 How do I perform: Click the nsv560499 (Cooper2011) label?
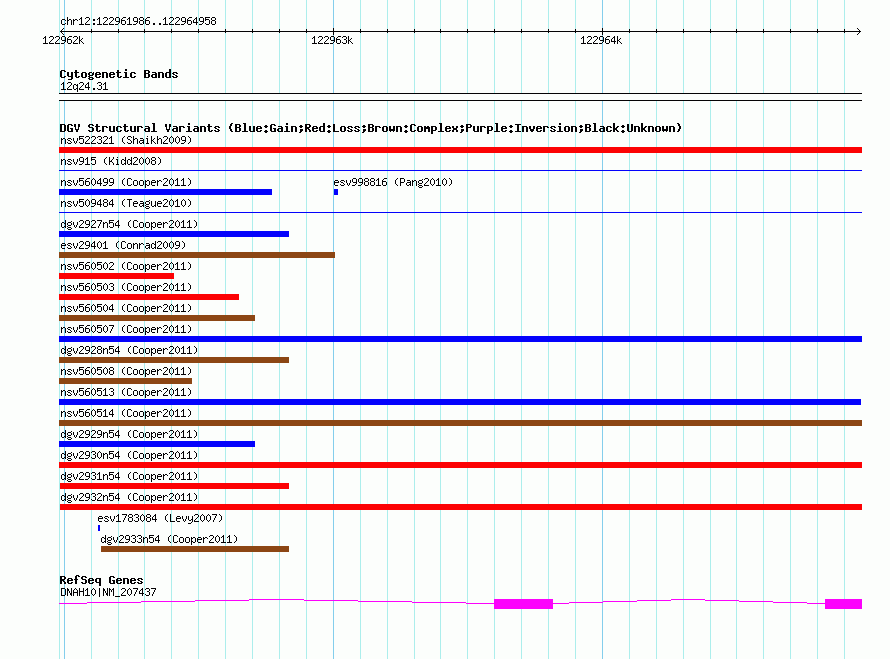click(126, 182)
